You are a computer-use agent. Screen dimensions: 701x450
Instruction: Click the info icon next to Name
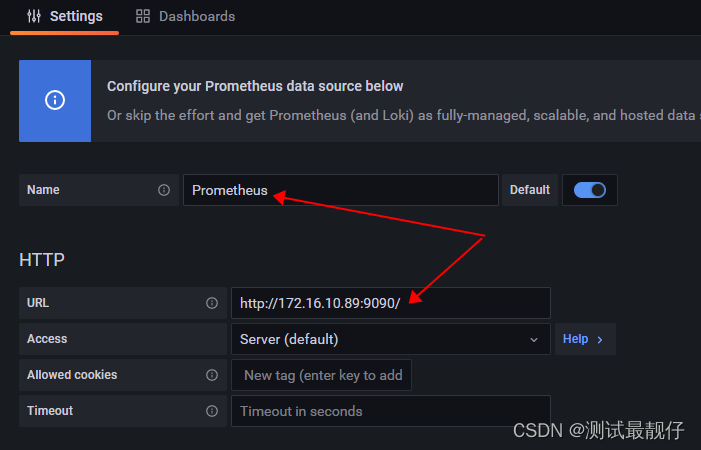164,190
